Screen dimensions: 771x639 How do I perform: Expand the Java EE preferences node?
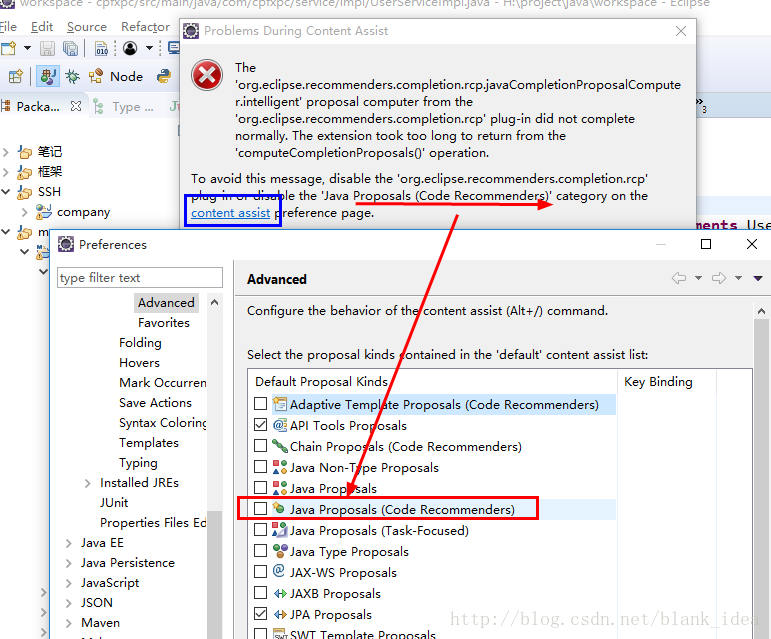pos(68,543)
